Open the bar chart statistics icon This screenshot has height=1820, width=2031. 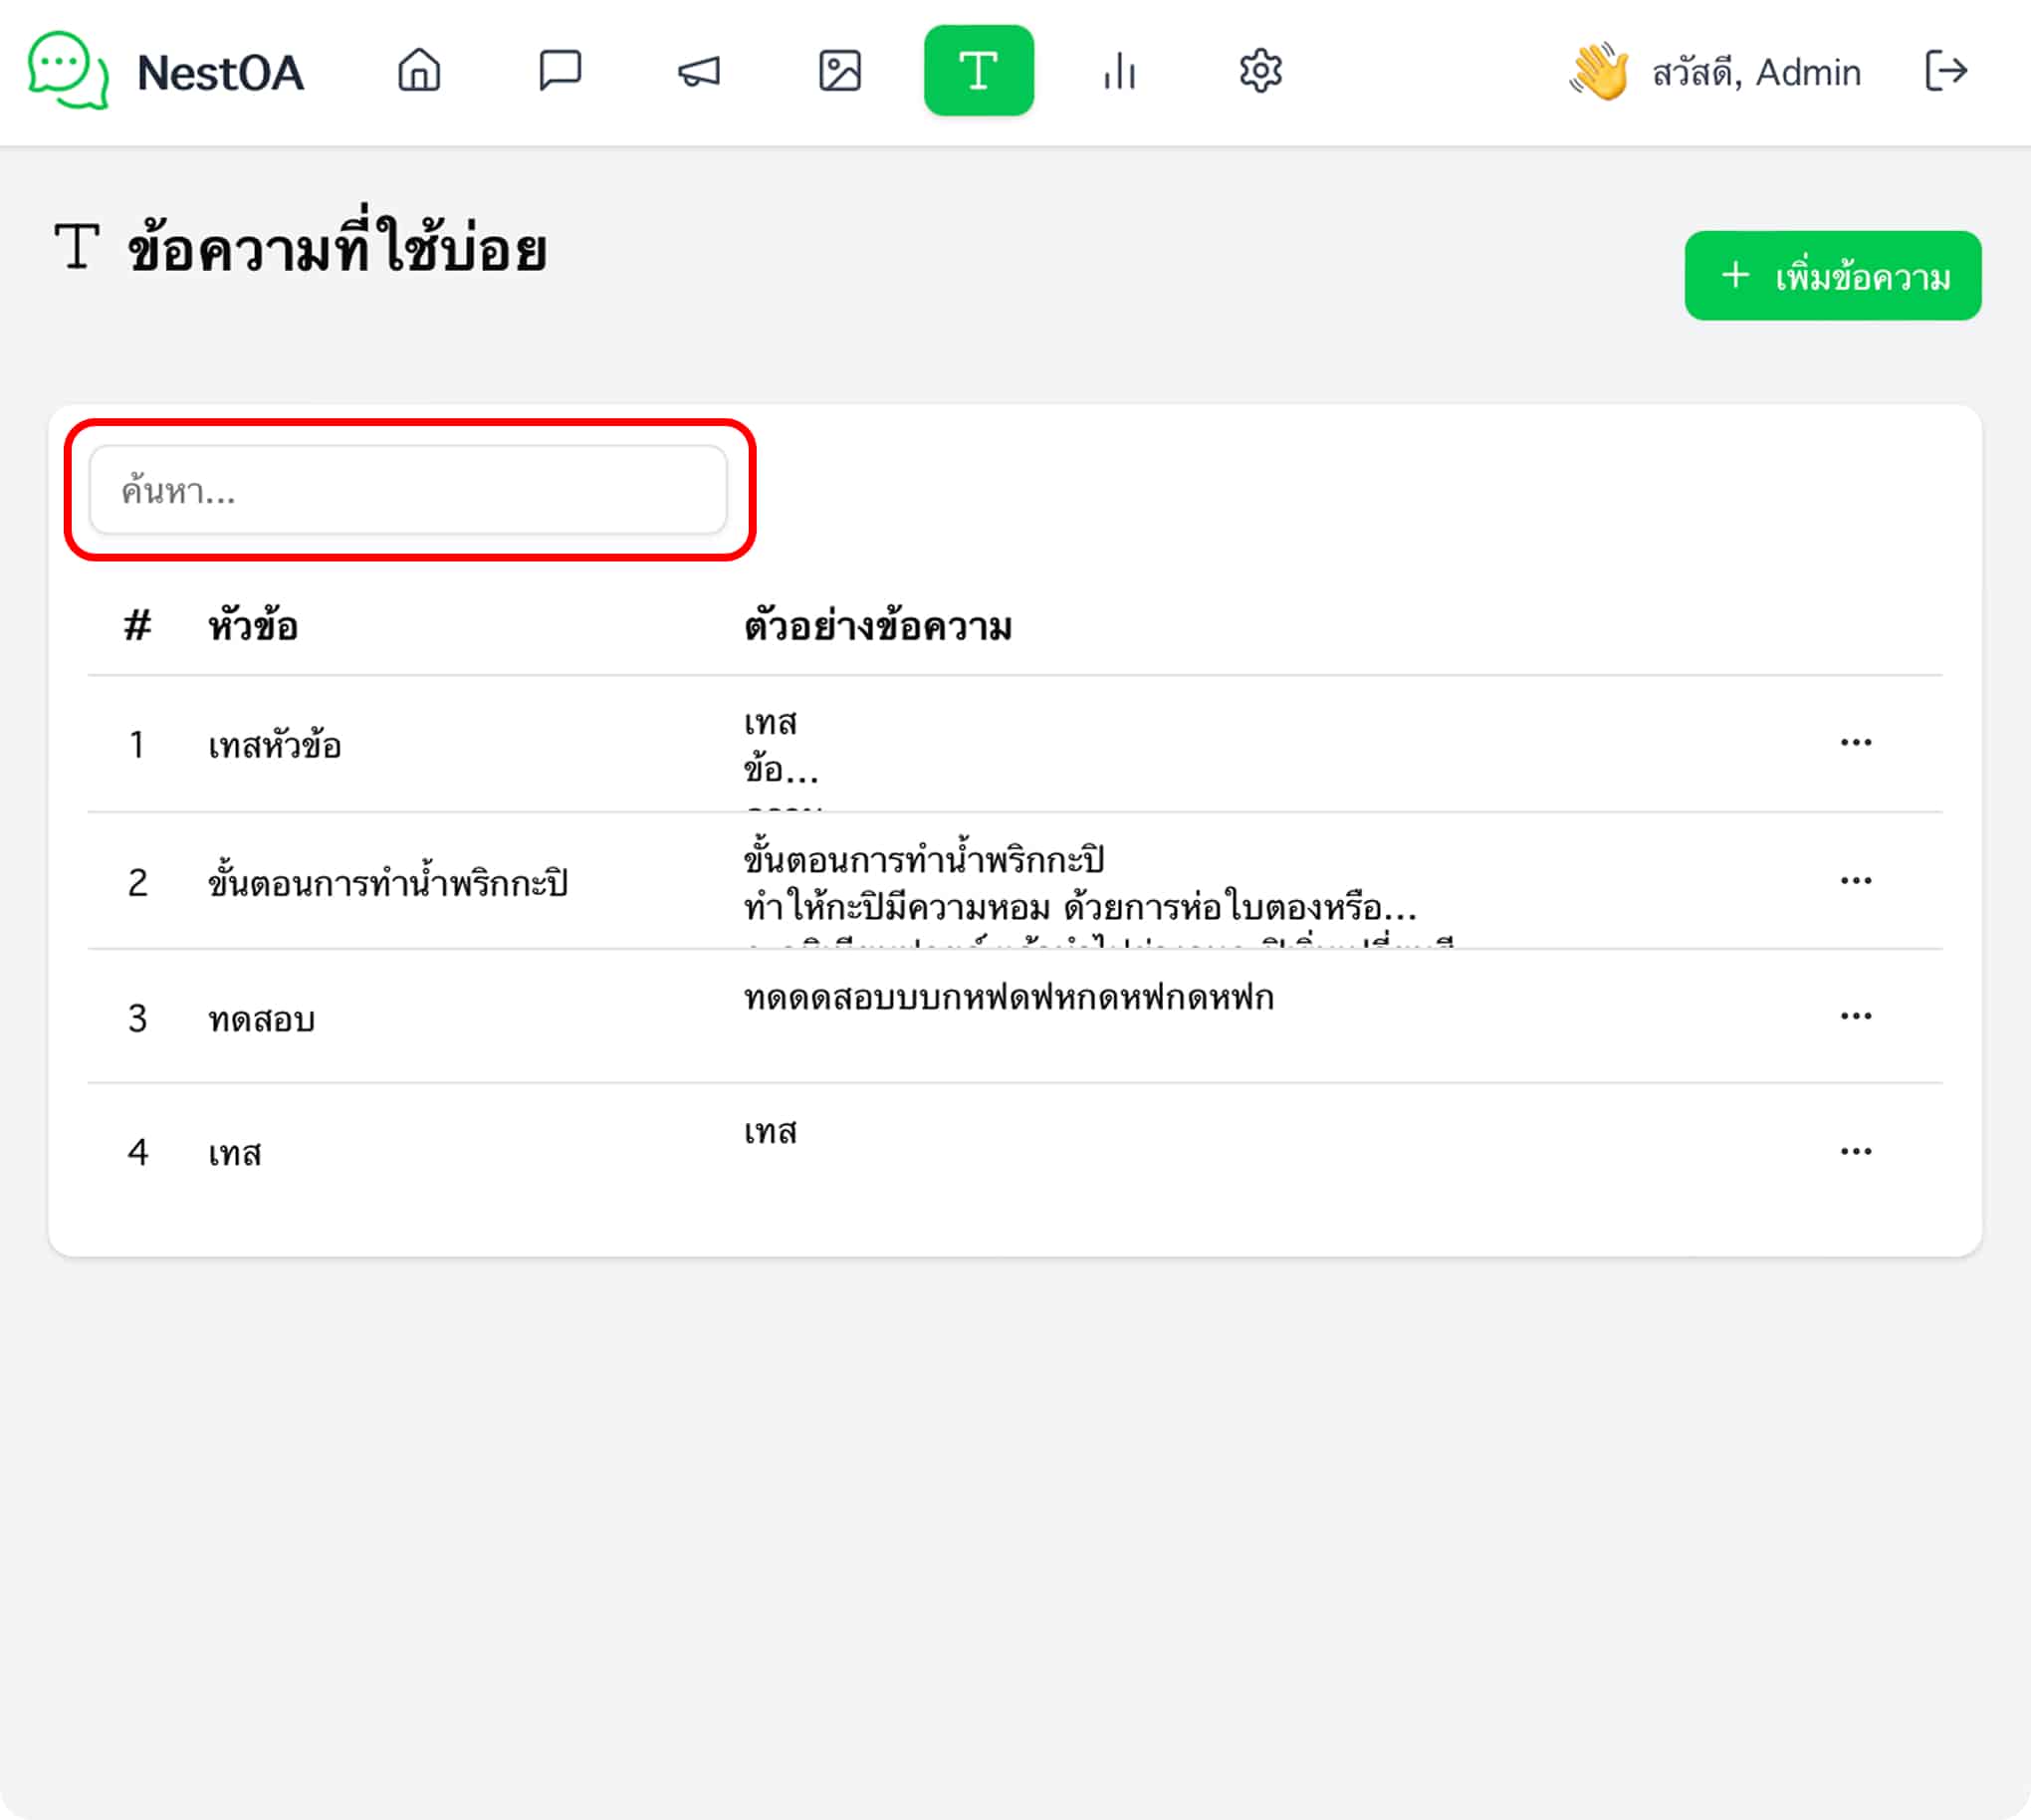[1119, 71]
